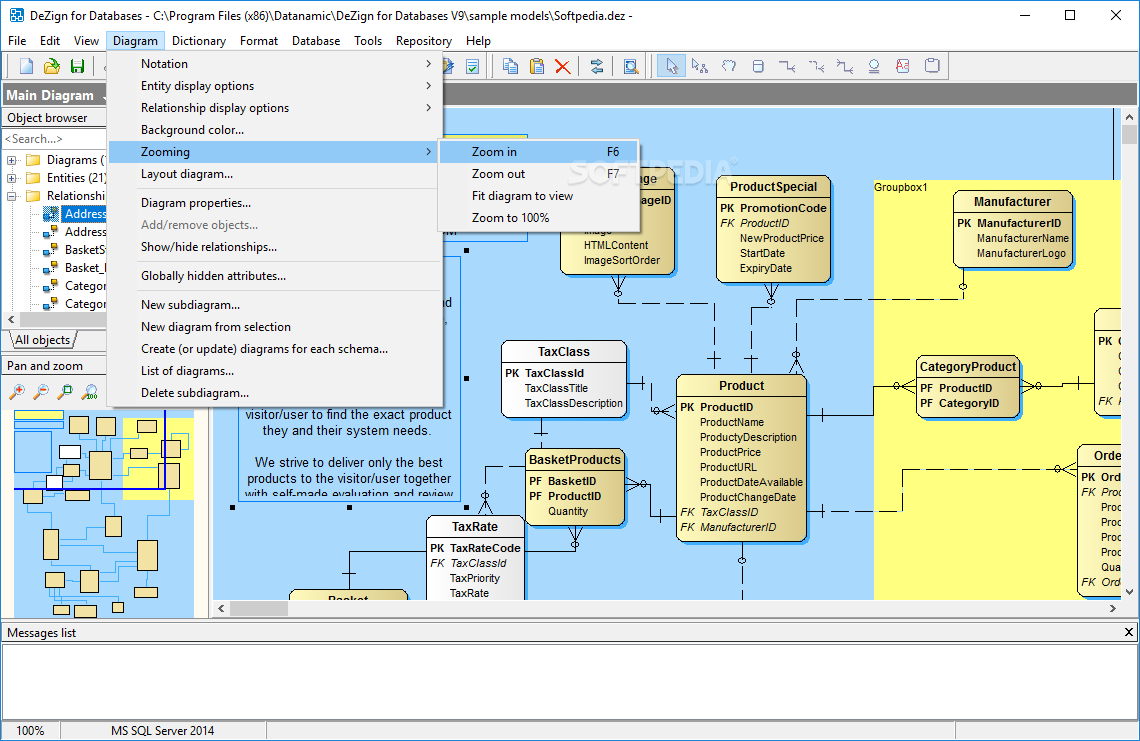Viewport: 1140px width, 741px height.
Task: Click the diagram horizontal scrollbar thumb
Action: pyautogui.click(x=259, y=608)
